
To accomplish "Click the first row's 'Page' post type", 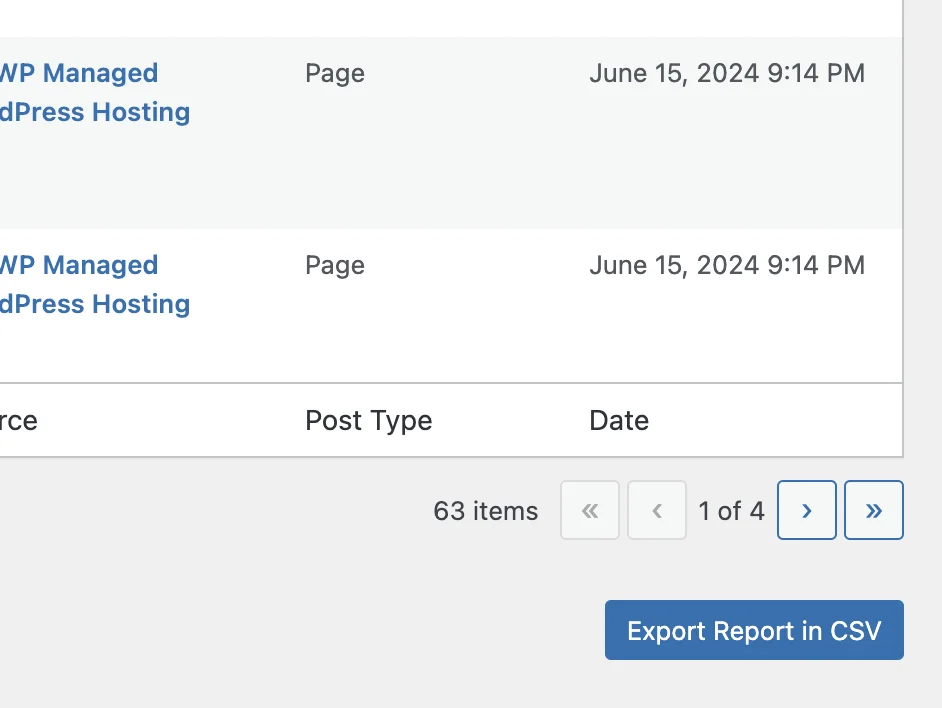I will point(335,74).
